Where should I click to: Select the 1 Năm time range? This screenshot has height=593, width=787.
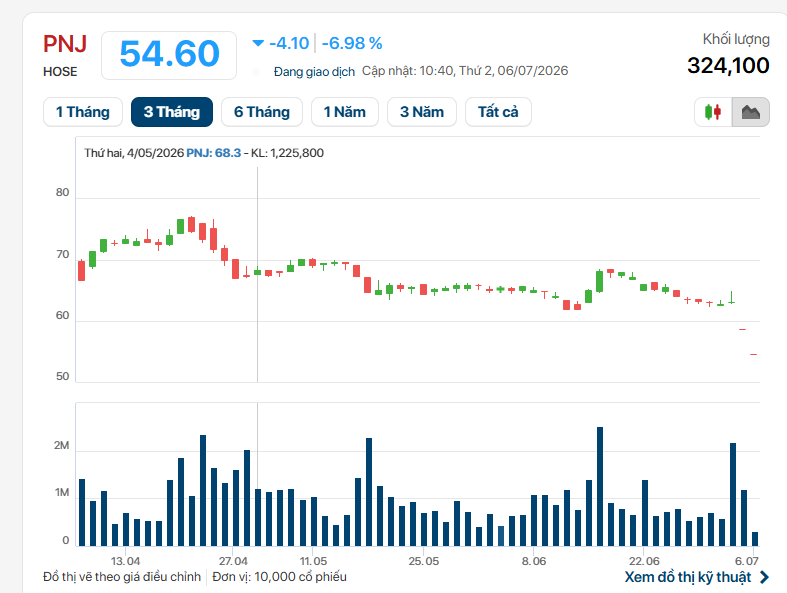tap(345, 111)
